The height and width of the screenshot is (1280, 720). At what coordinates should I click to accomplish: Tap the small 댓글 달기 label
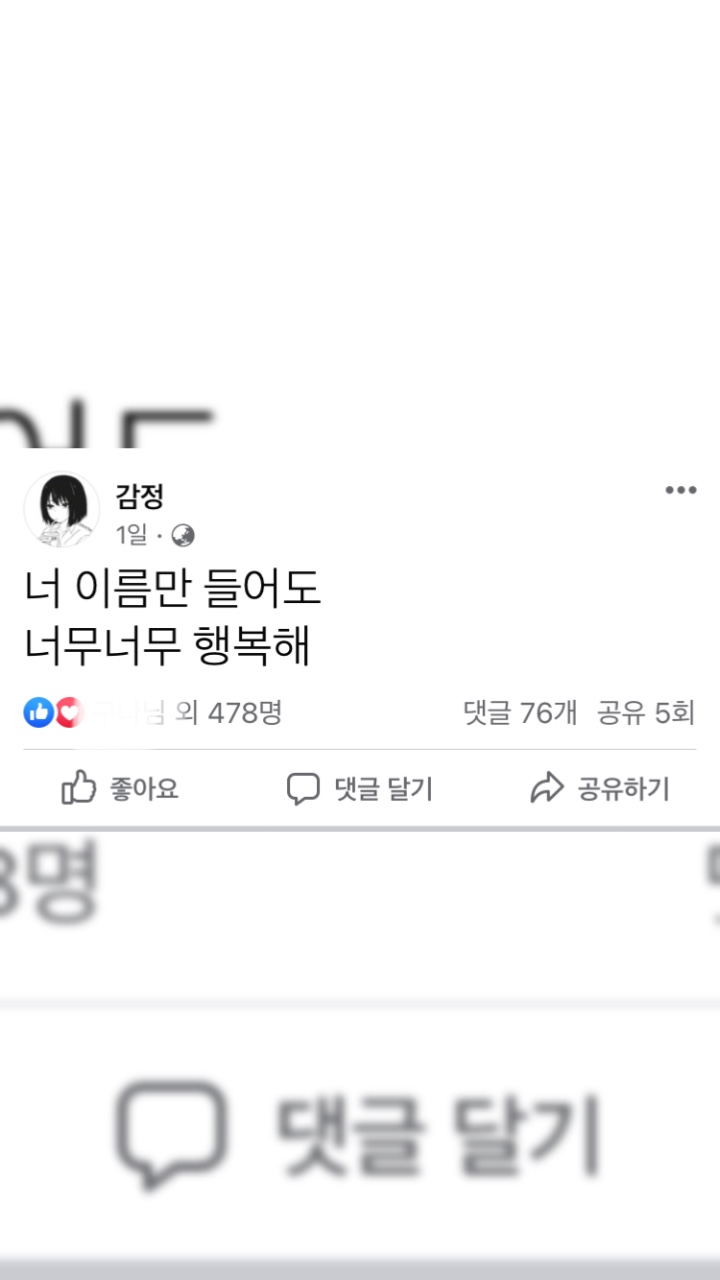(x=383, y=789)
